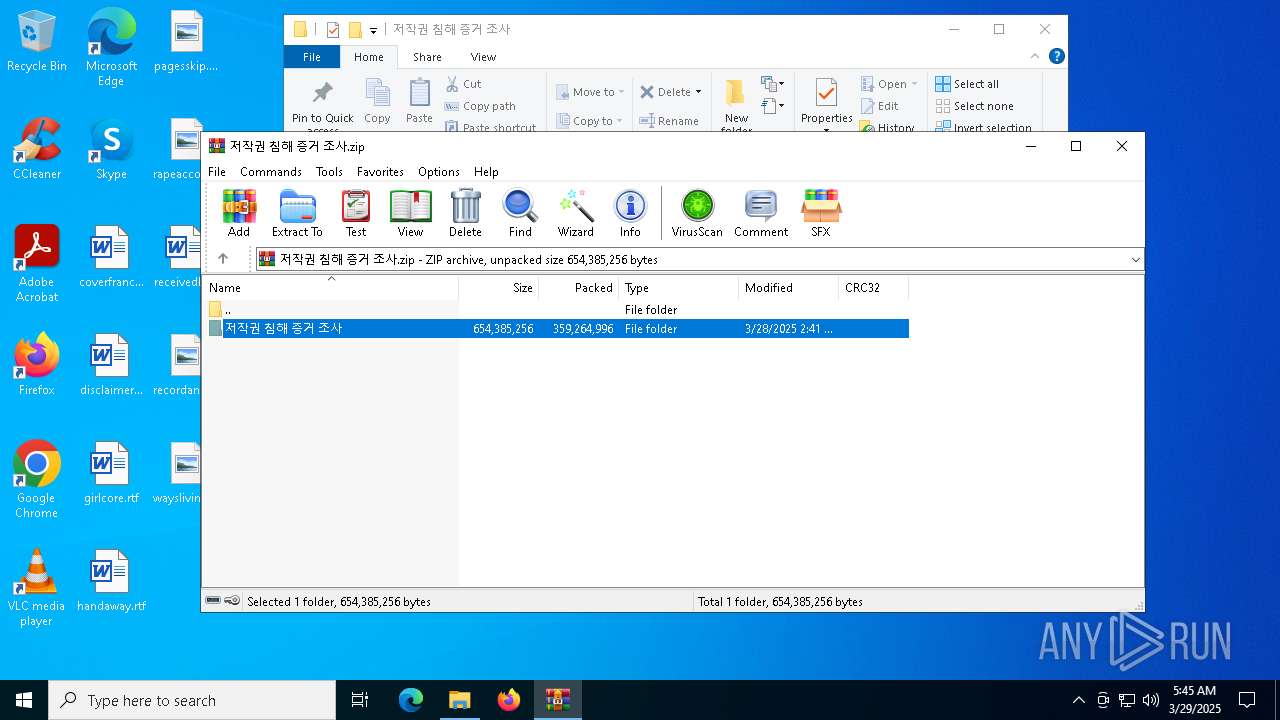Switch to Explorer View ribbon tab
1280x720 pixels.
click(x=483, y=57)
